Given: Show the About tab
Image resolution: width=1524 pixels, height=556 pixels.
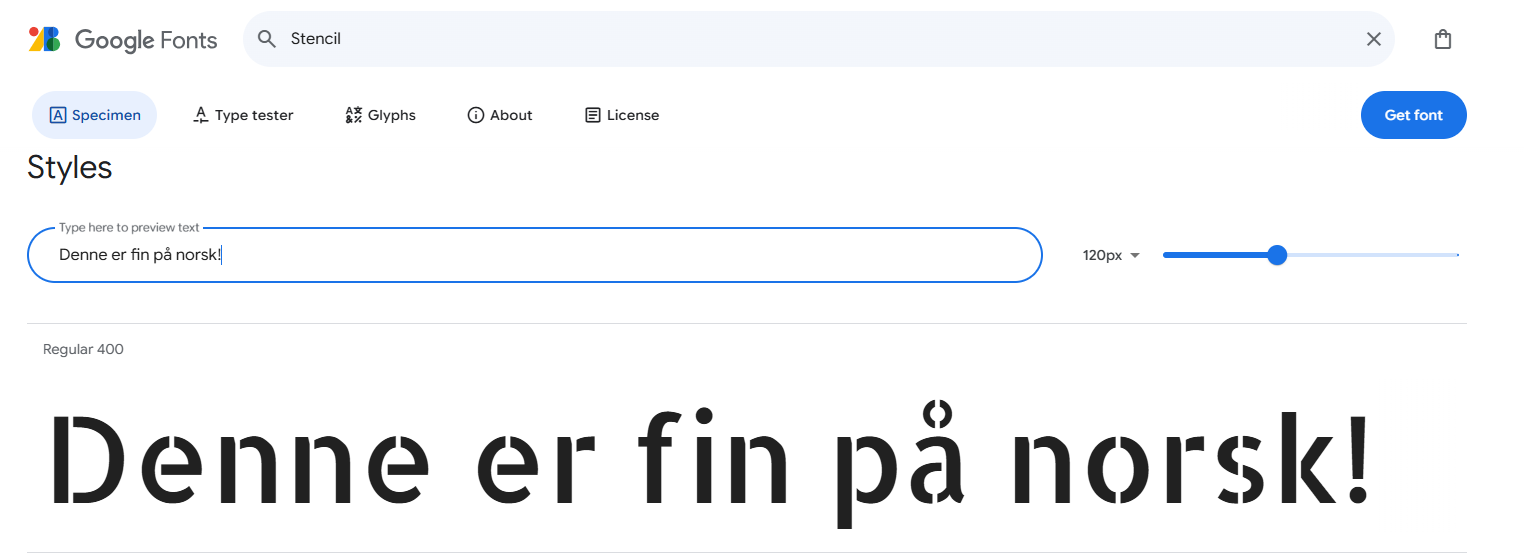Looking at the screenshot, I should (x=500, y=115).
